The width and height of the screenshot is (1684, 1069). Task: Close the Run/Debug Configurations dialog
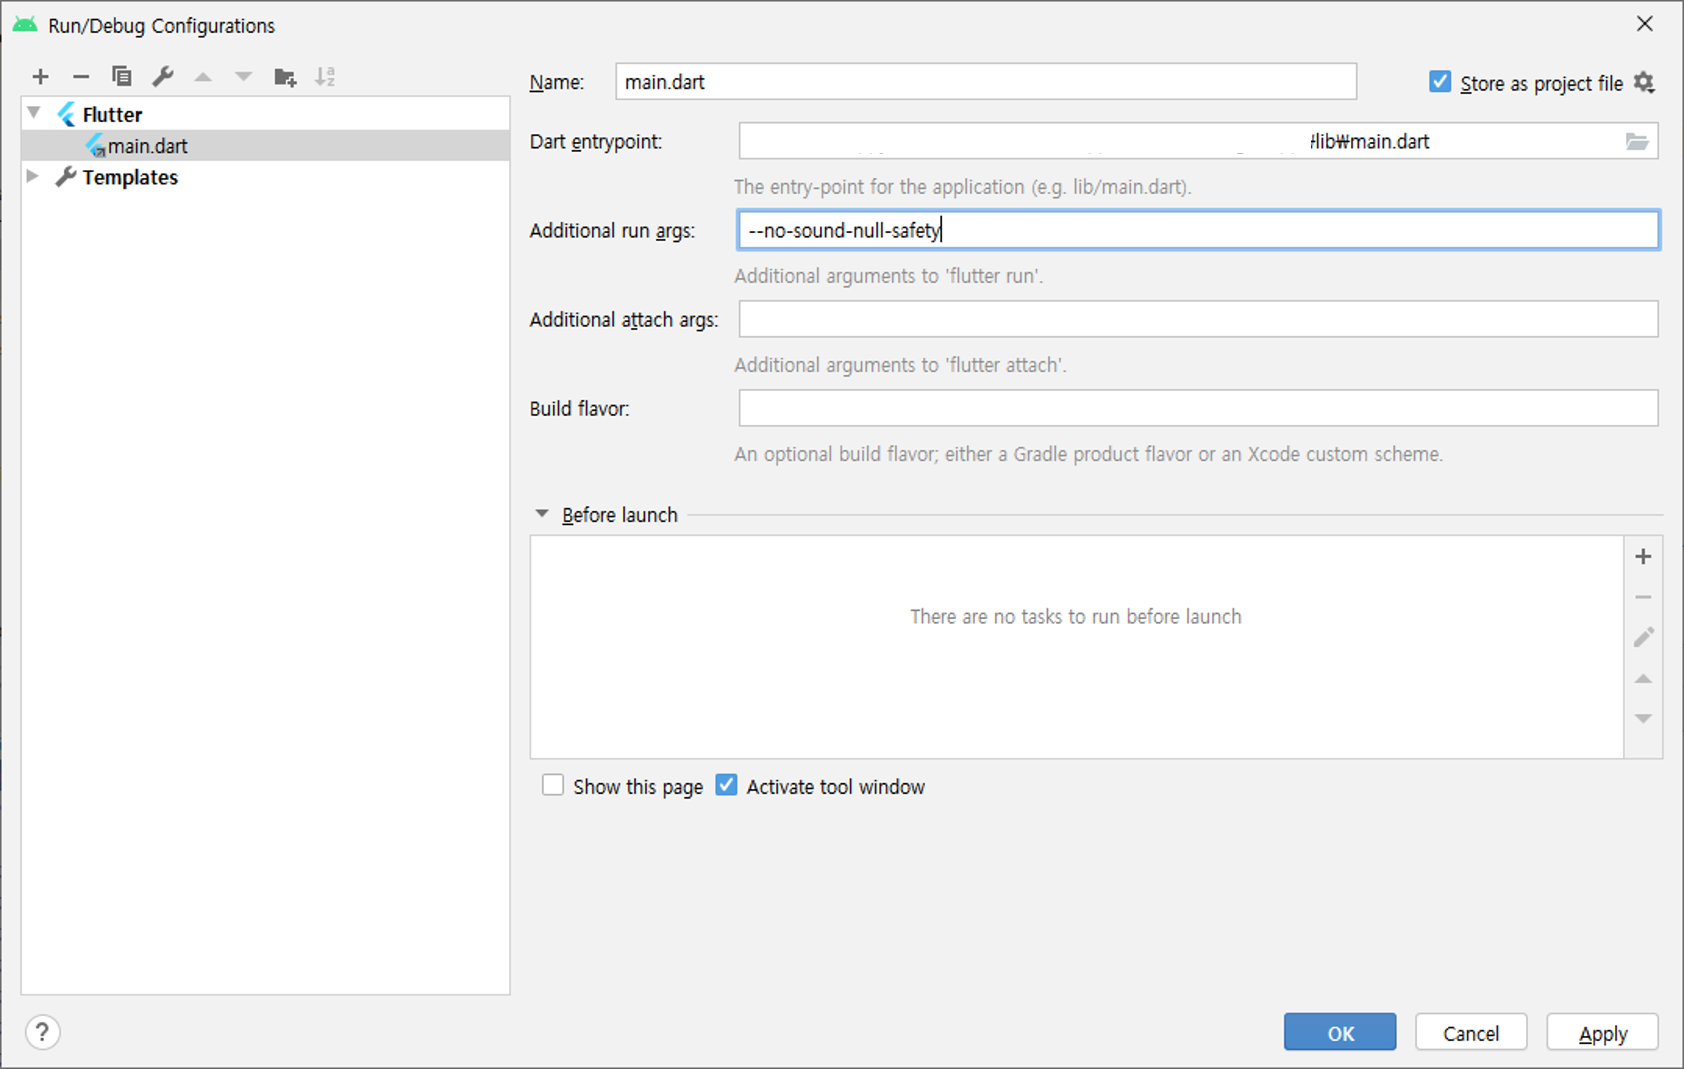(x=1645, y=24)
